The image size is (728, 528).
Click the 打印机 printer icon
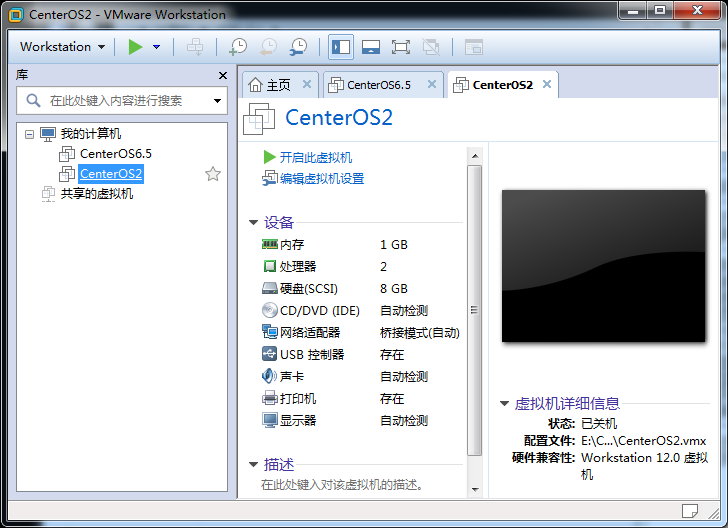pos(270,398)
